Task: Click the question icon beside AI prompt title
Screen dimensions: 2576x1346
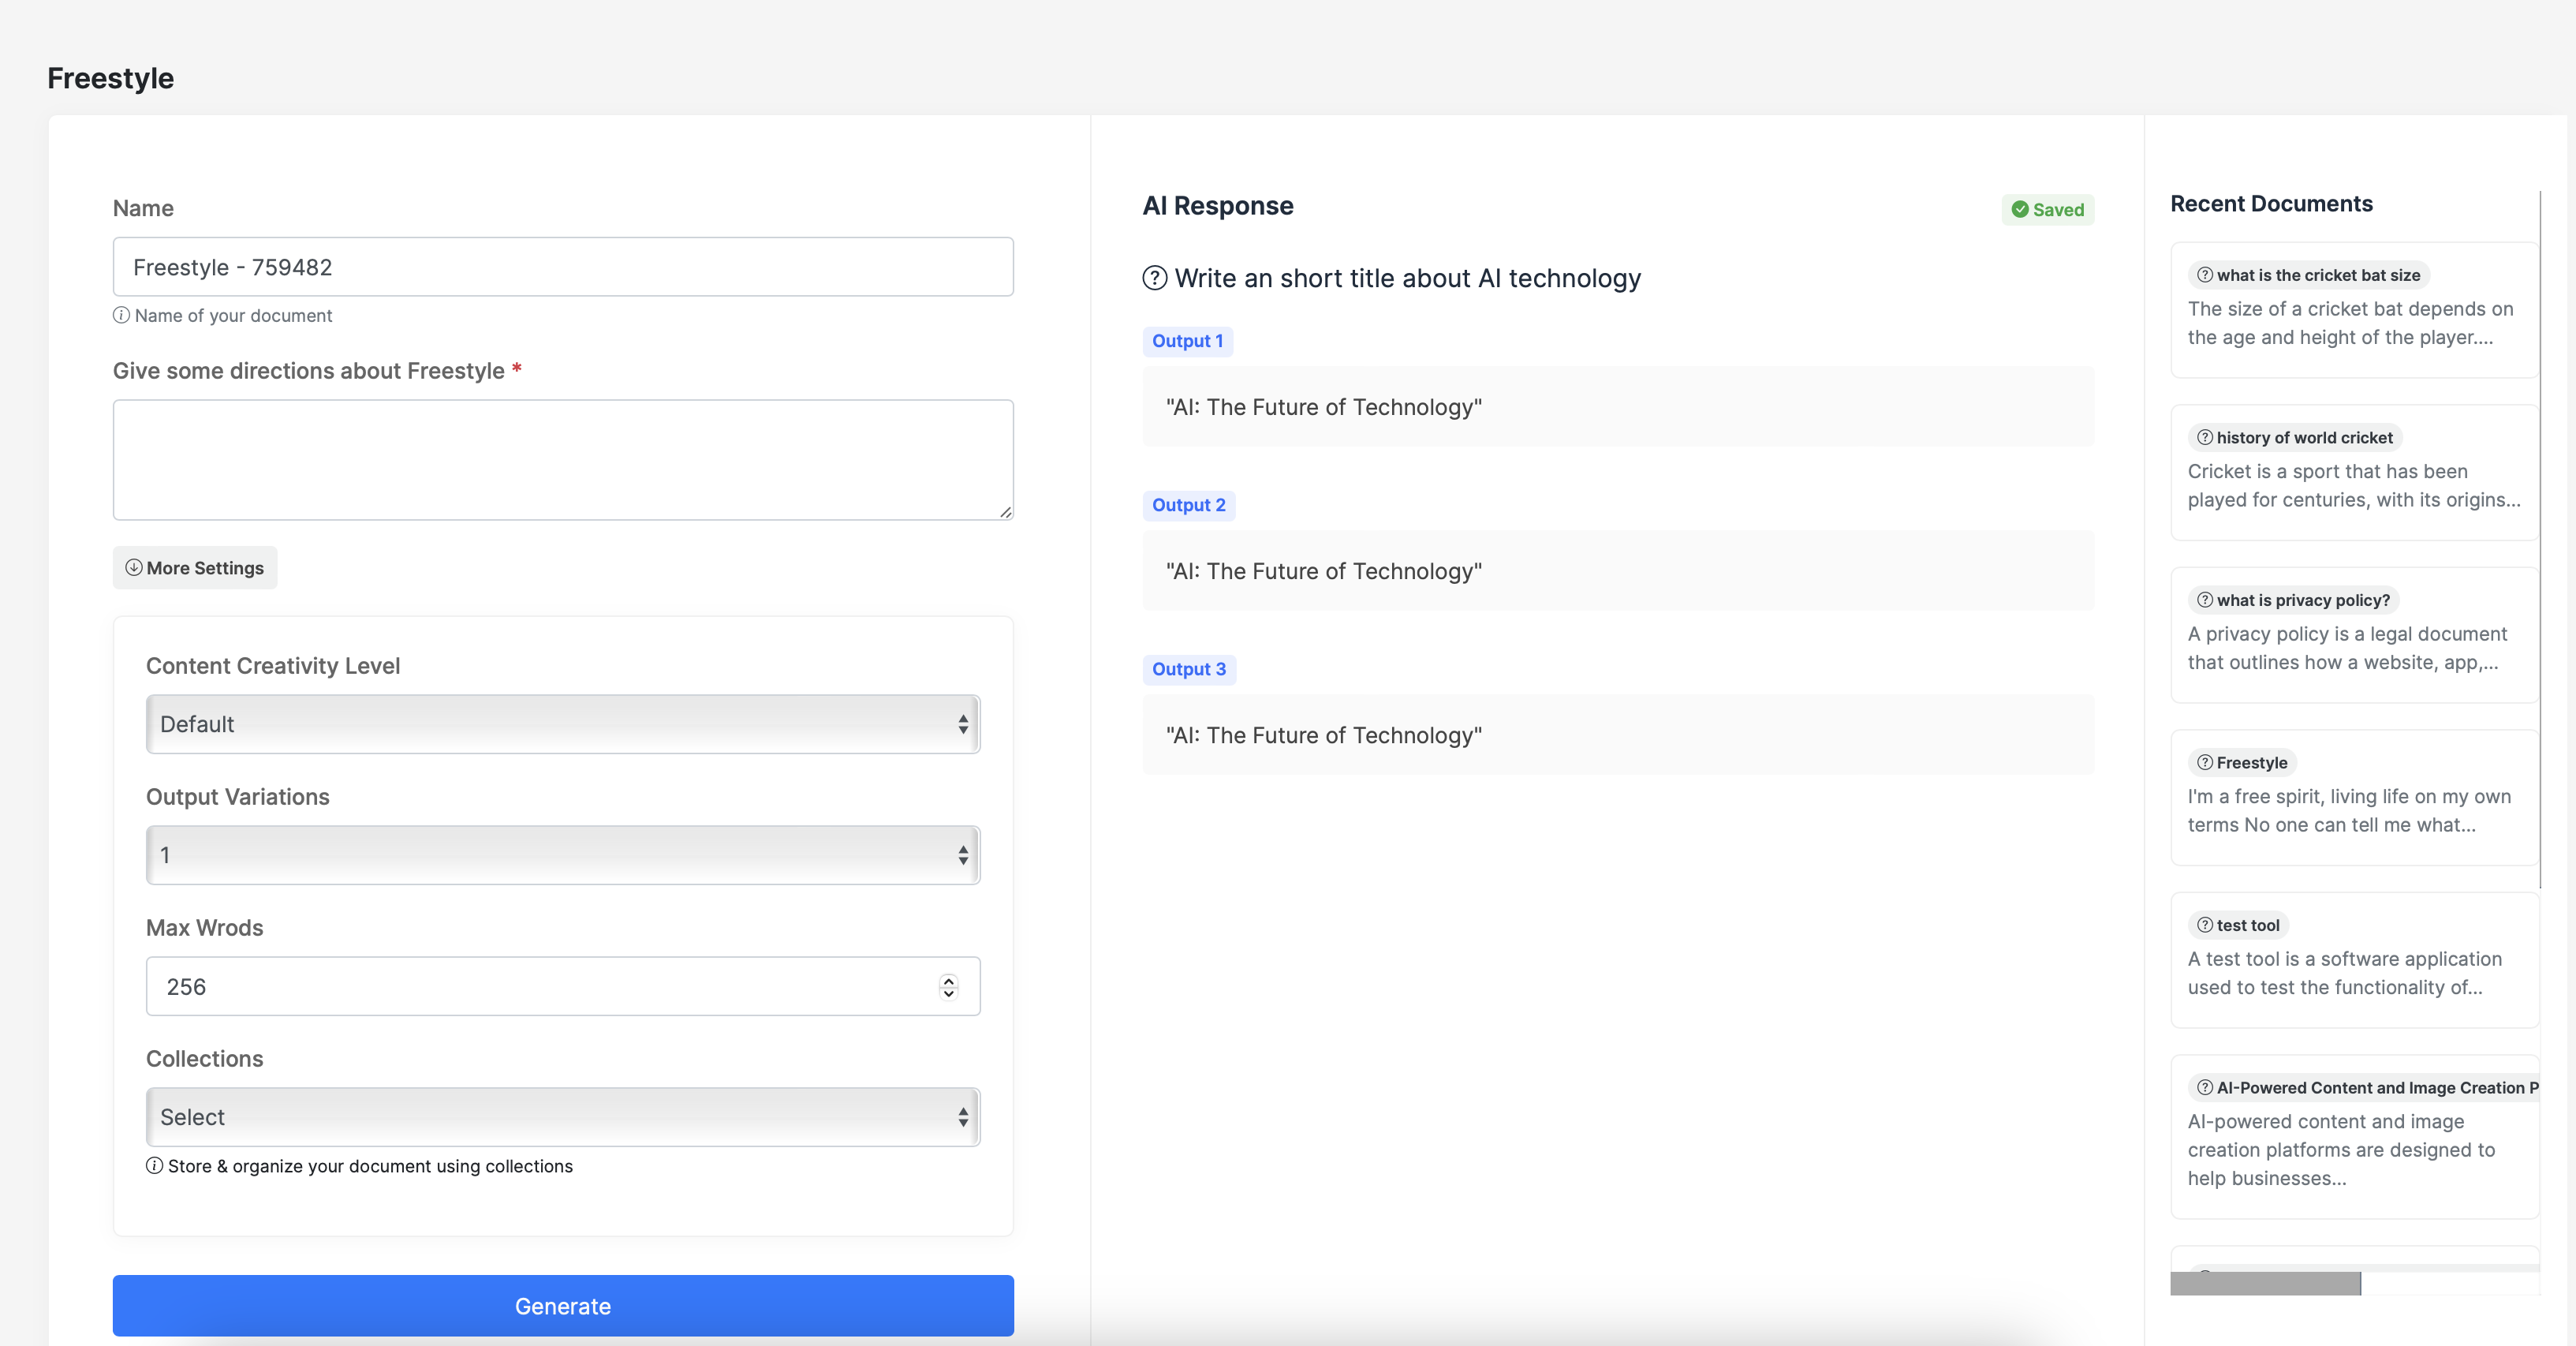Action: [x=1155, y=279]
